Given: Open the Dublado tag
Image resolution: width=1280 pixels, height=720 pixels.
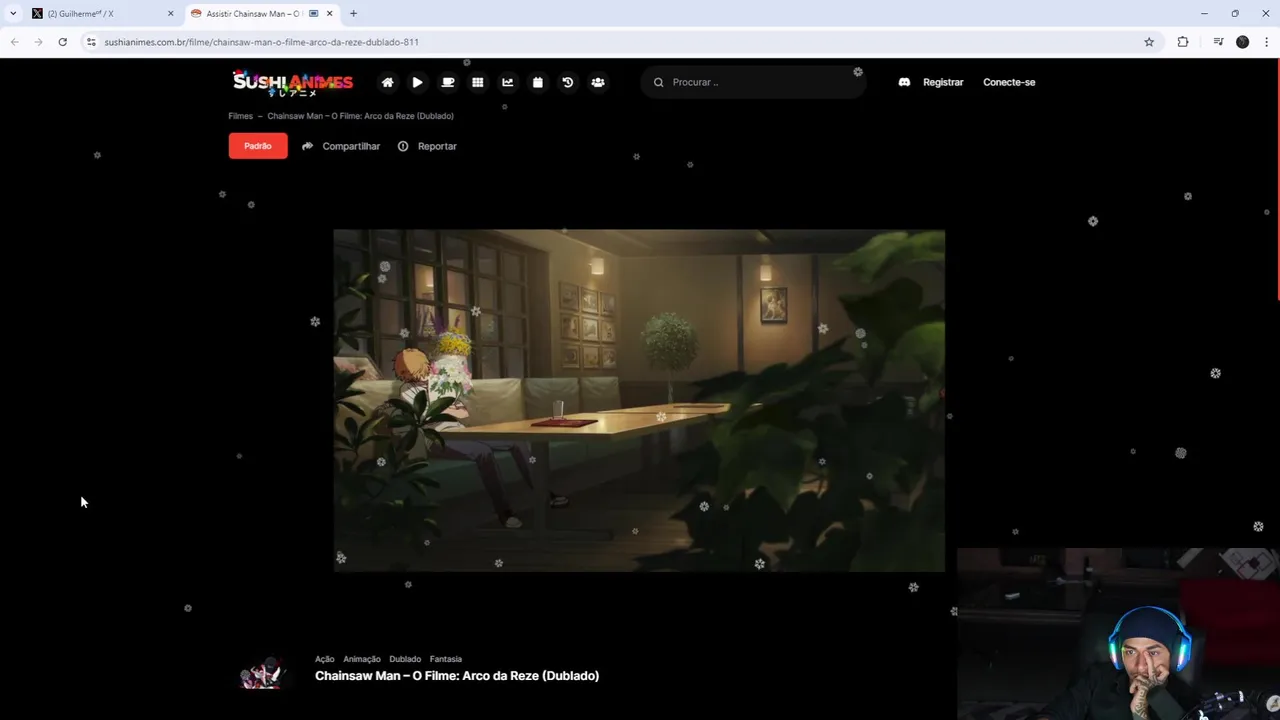Looking at the screenshot, I should (x=405, y=659).
